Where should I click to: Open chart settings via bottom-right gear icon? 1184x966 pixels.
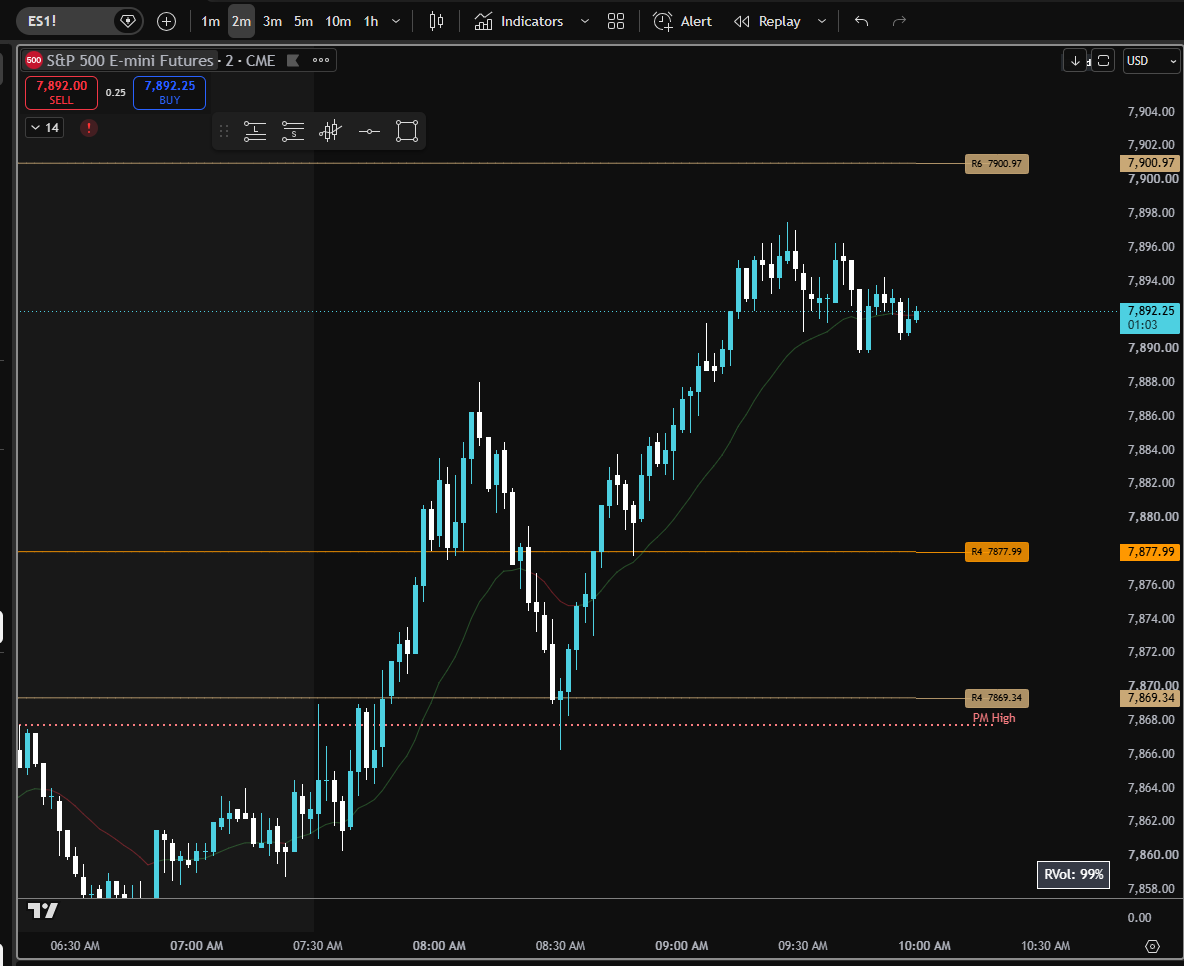pyautogui.click(x=1152, y=946)
